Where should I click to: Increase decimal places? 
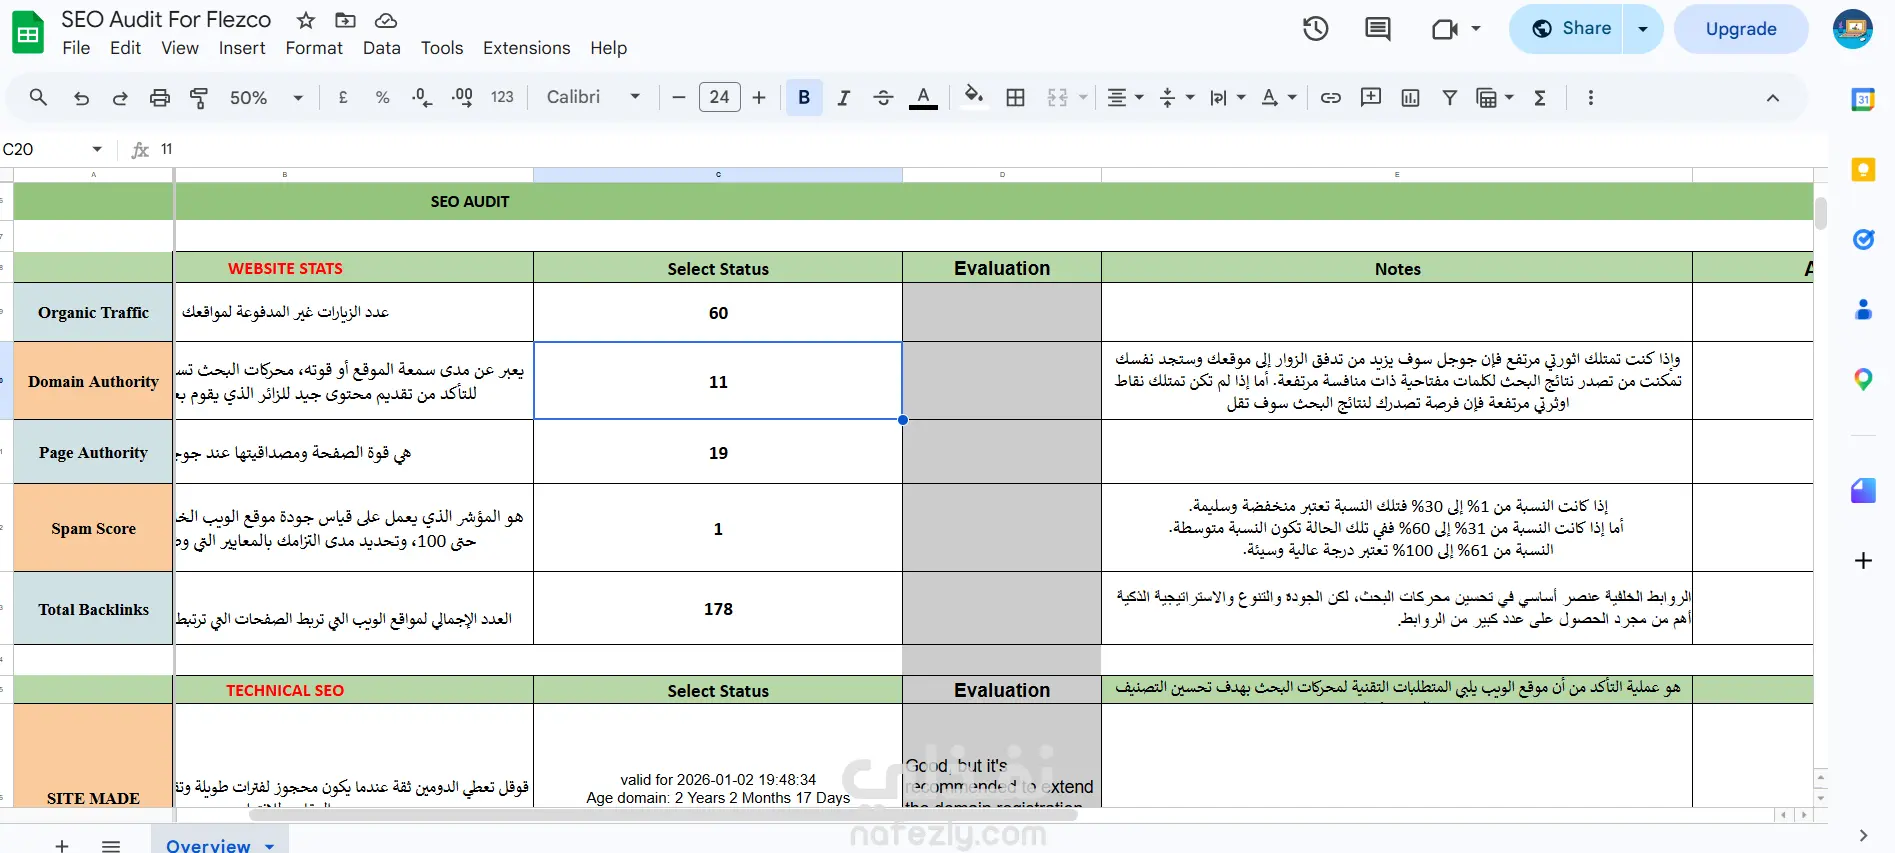pos(462,97)
